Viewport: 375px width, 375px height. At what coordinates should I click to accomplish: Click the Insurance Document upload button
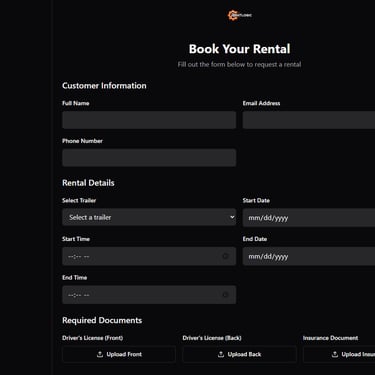point(339,354)
